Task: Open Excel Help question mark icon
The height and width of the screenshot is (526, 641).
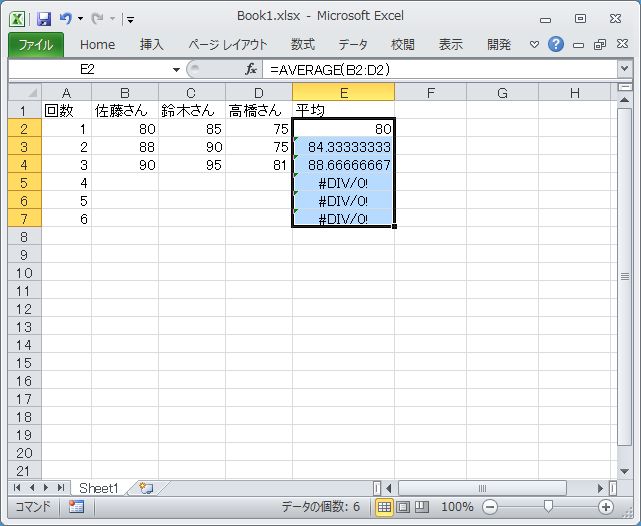Action: (556, 44)
